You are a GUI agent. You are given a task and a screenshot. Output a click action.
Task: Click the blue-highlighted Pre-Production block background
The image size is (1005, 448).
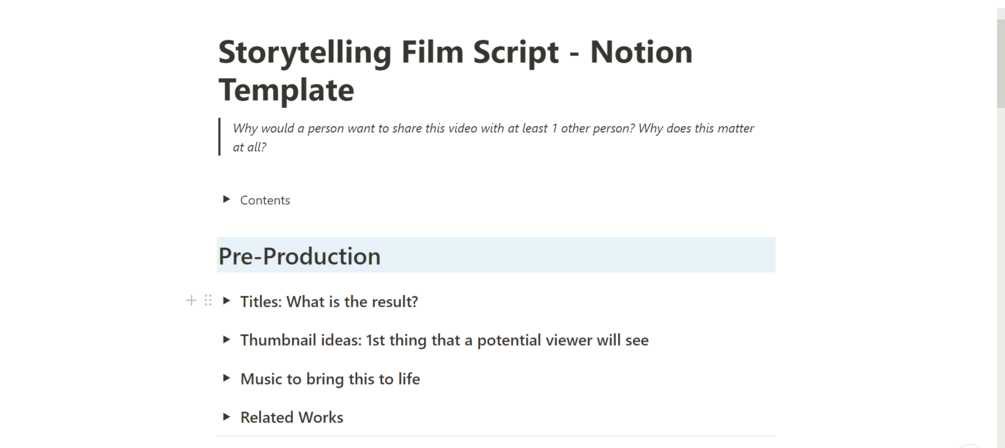(x=600, y=255)
